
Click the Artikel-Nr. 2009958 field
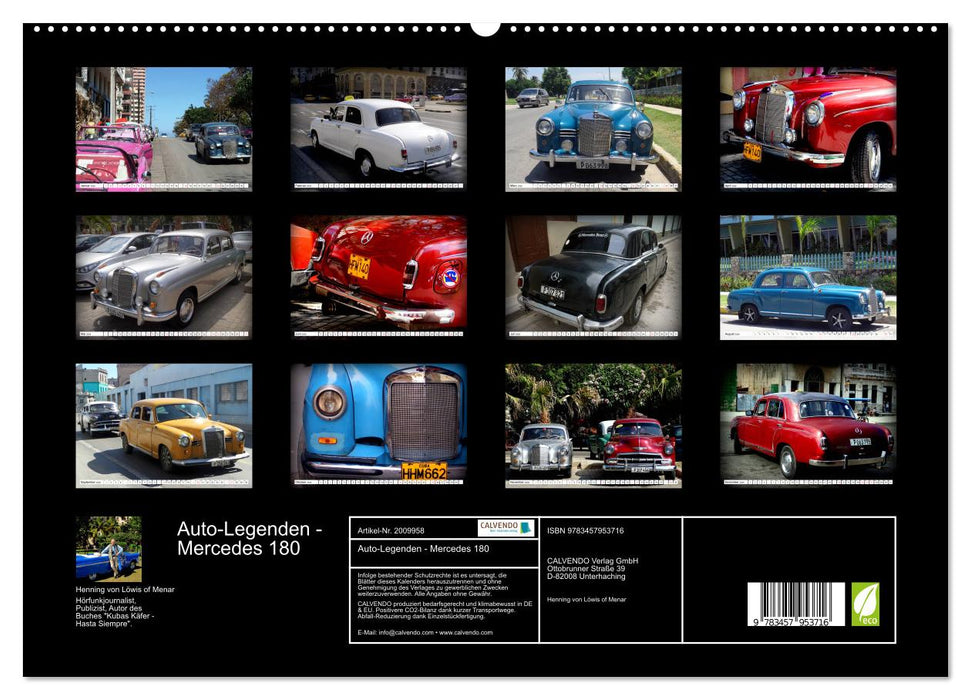pyautogui.click(x=392, y=530)
